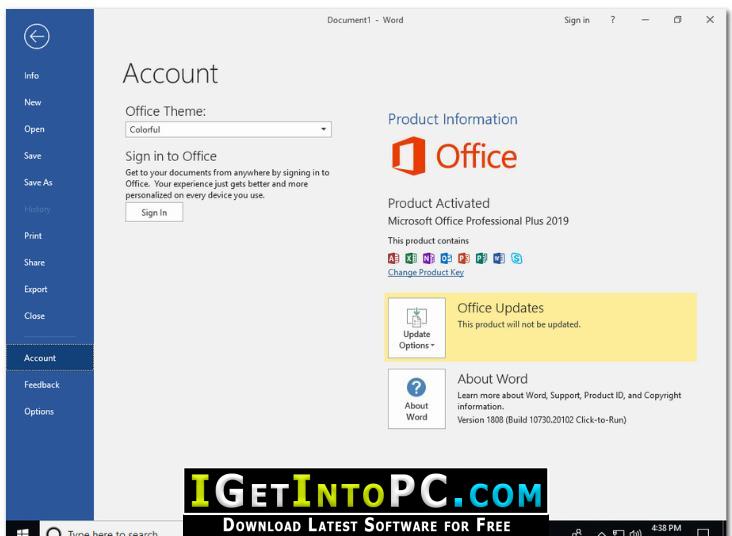The height and width of the screenshot is (536, 732).
Task: Click the Access product icon
Action: tap(394, 258)
